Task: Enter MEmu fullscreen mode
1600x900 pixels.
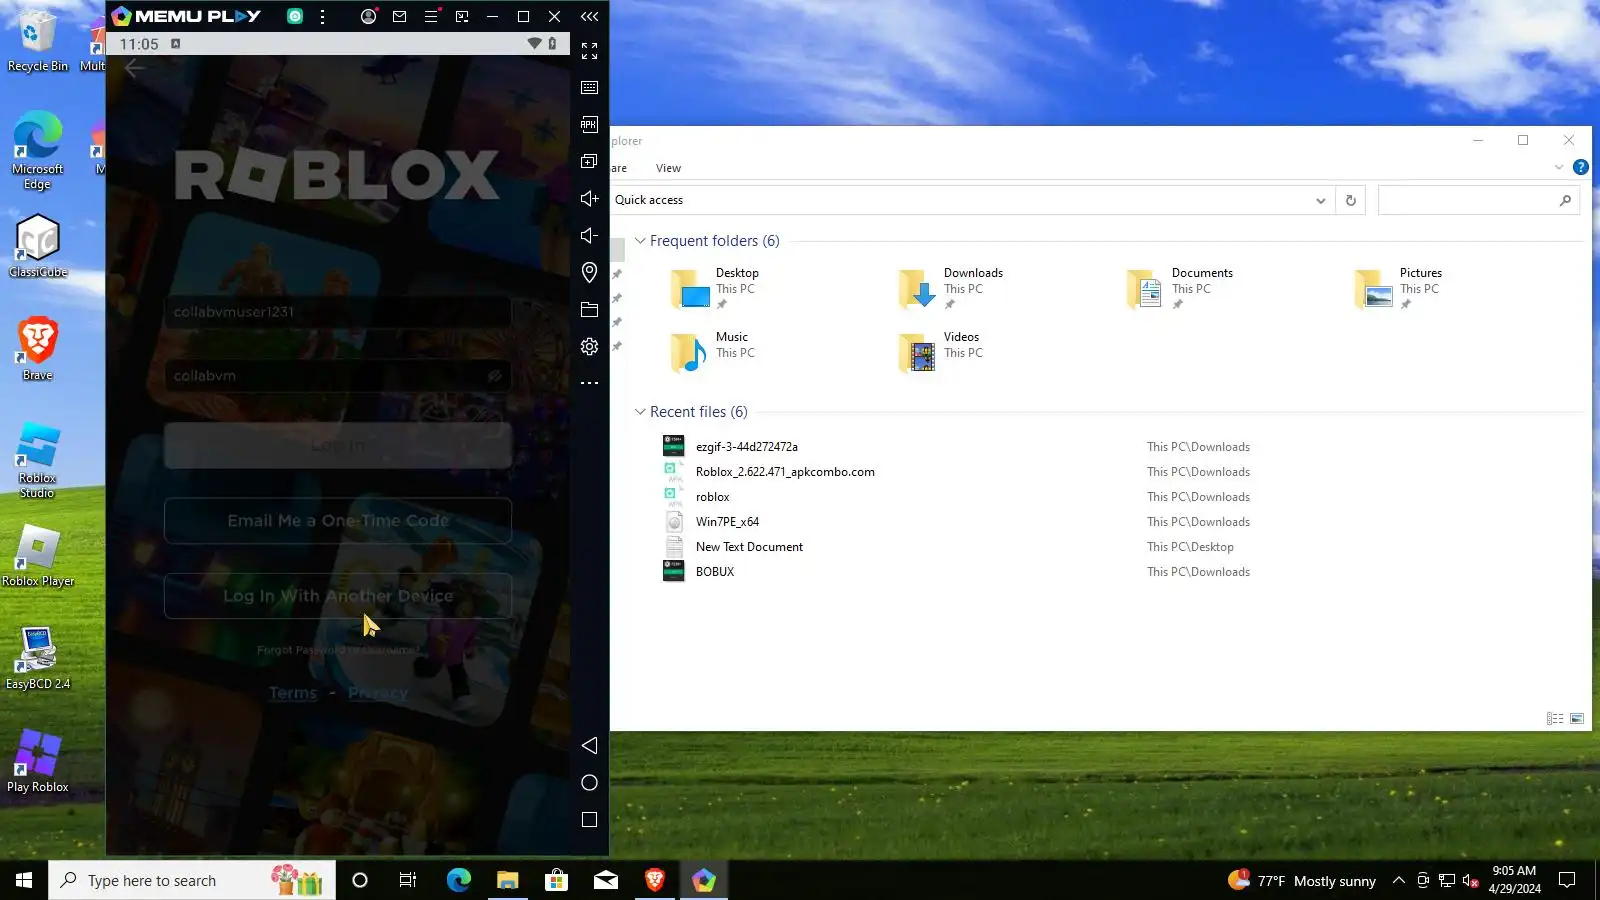Action: (590, 50)
